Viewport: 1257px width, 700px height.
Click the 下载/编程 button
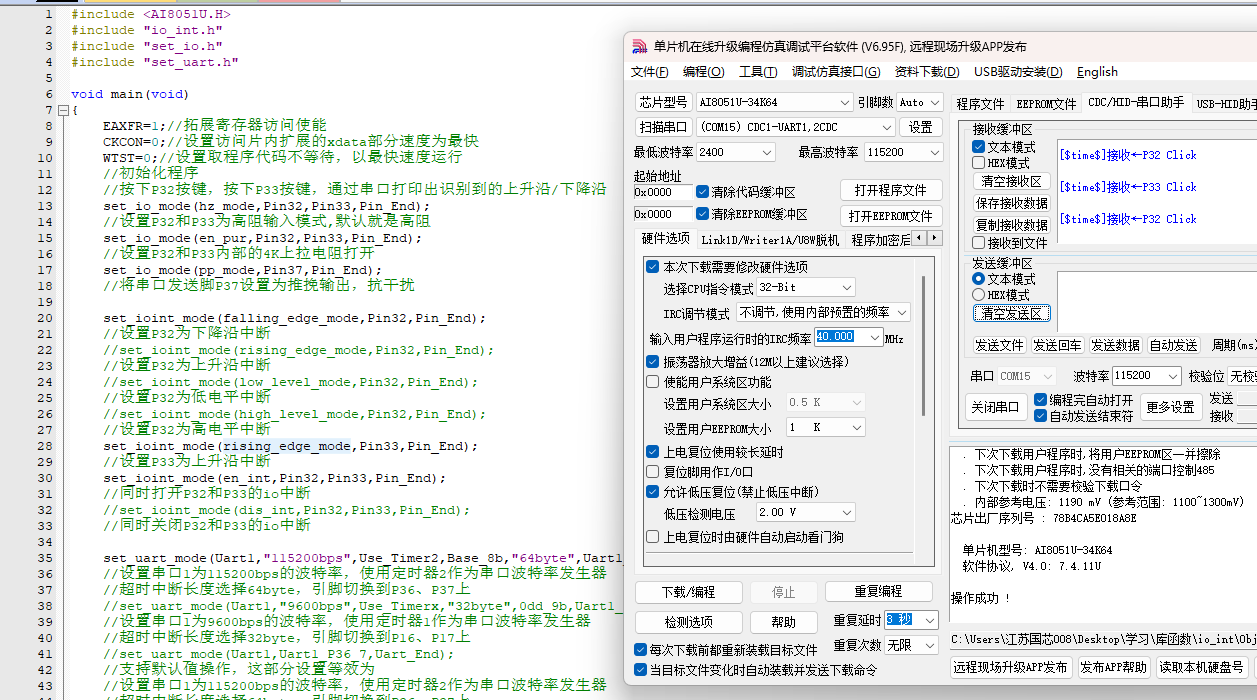coord(689,592)
